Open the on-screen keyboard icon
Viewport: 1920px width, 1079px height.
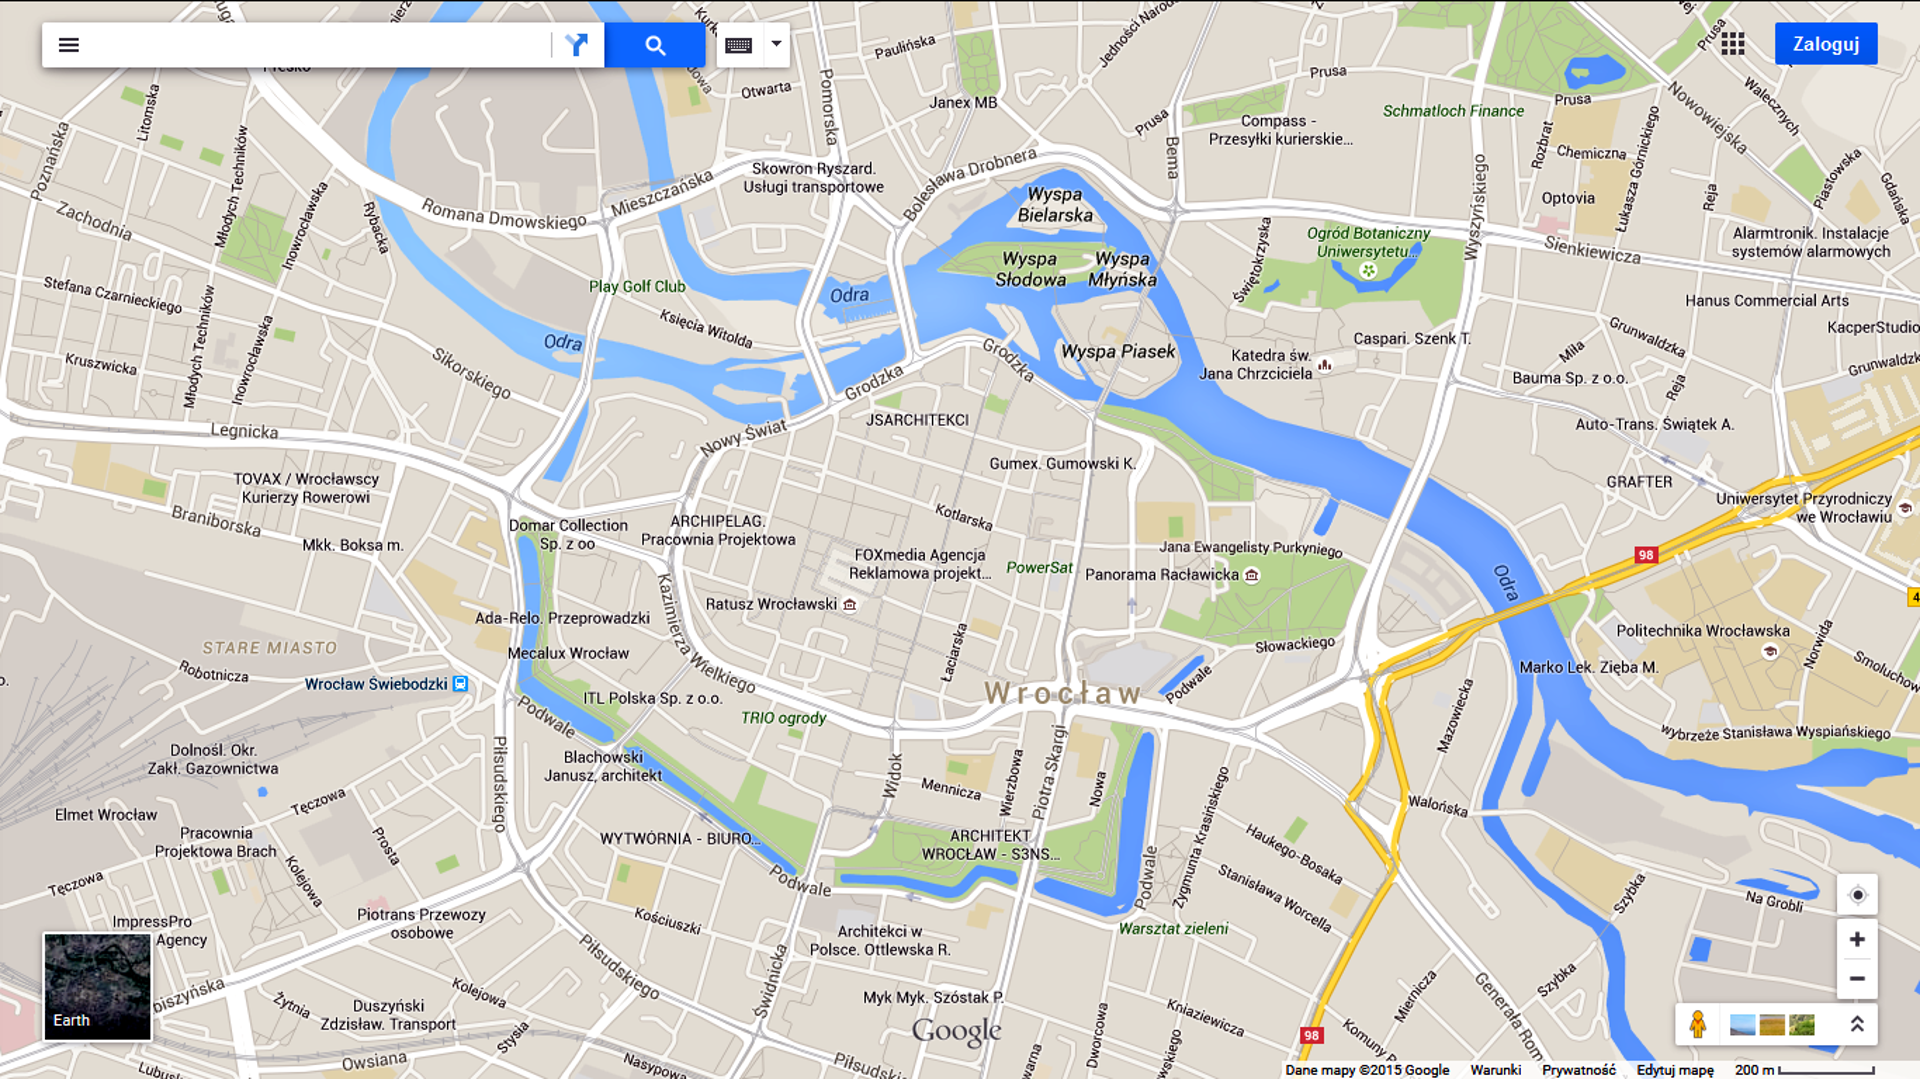click(x=738, y=45)
